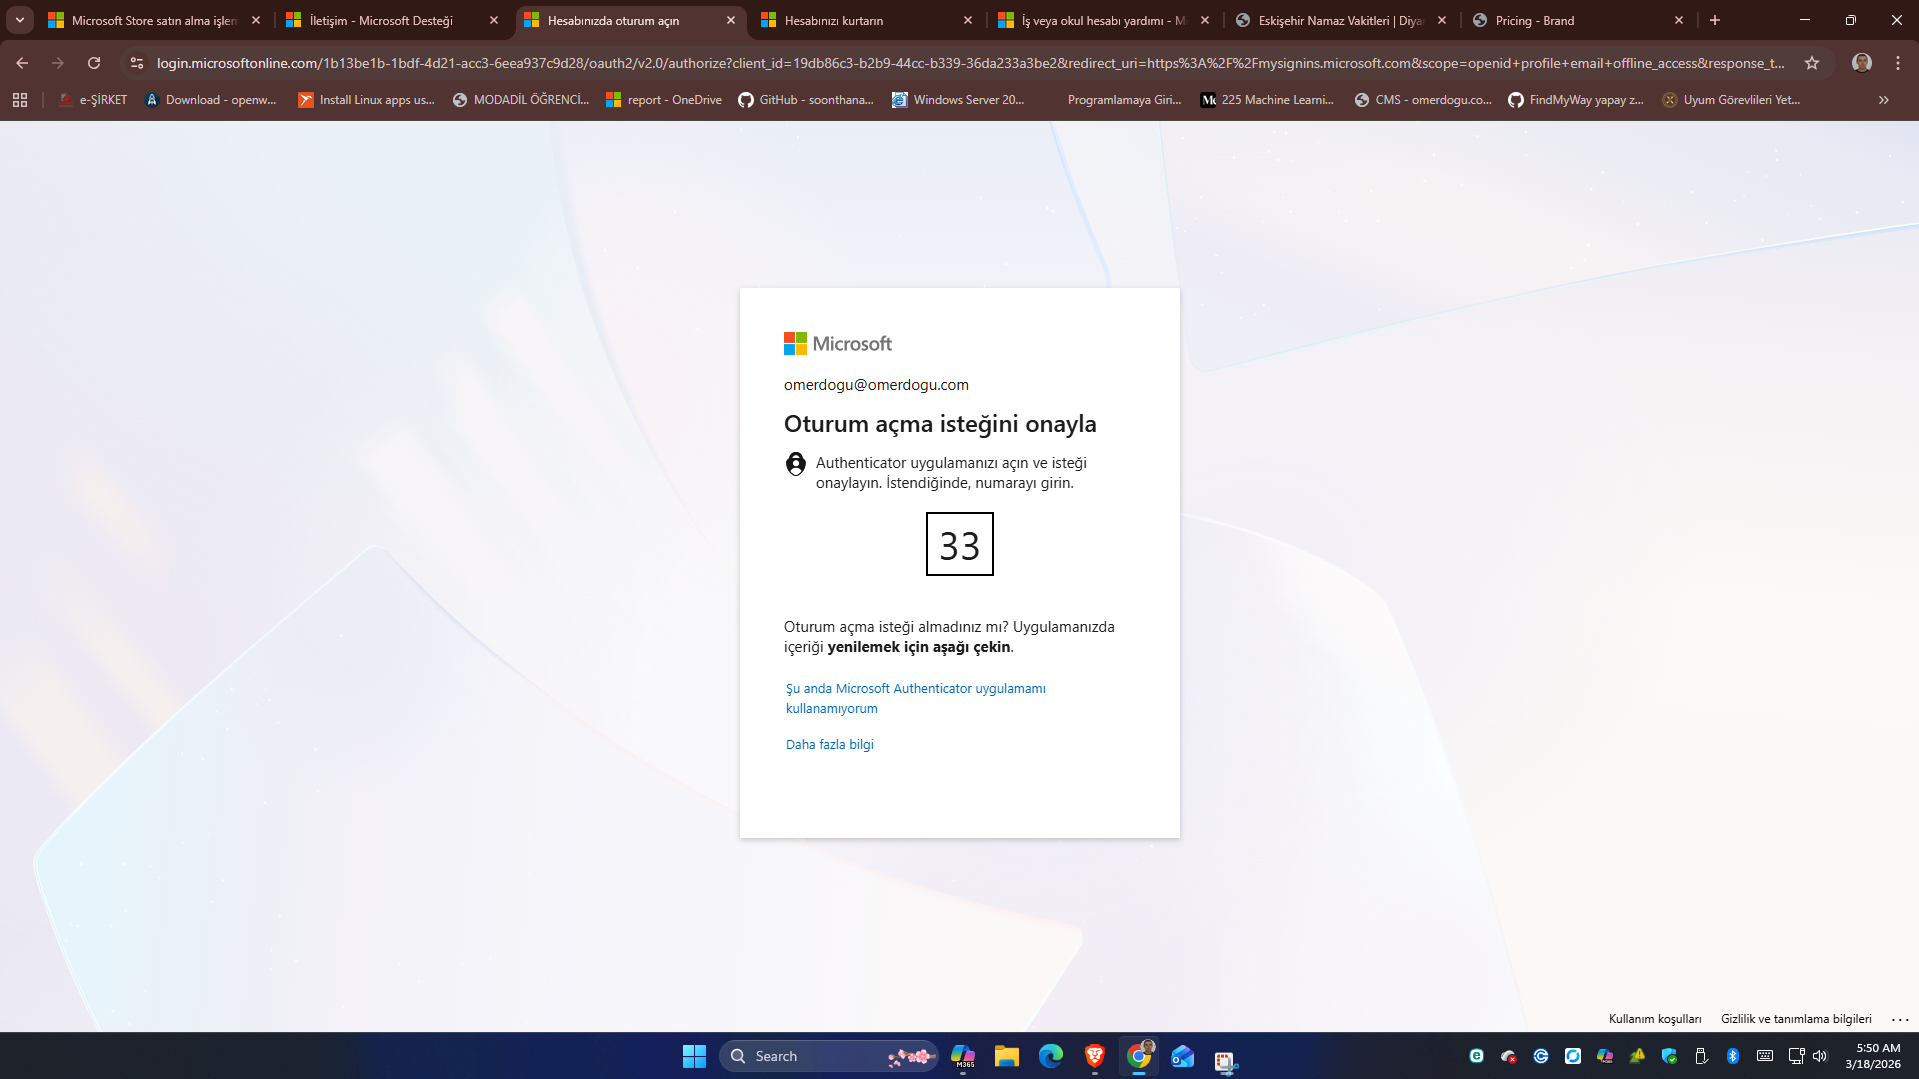Open the Chrome three-dot menu

1898,63
